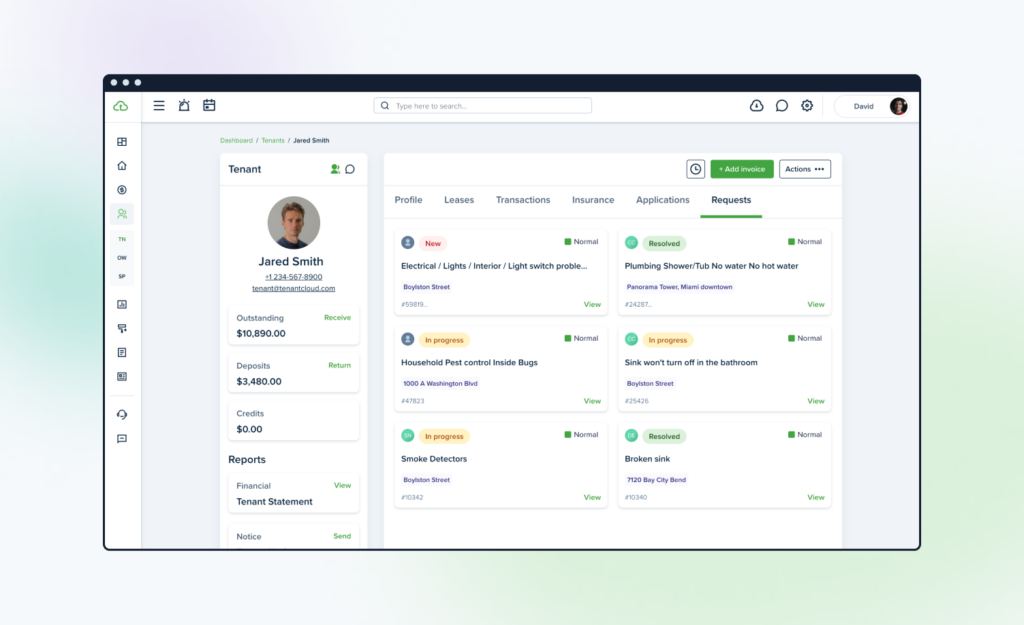Screen dimensions: 1024x625
Task: View the Plumbing Shower/Tub request
Action: [x=816, y=304]
